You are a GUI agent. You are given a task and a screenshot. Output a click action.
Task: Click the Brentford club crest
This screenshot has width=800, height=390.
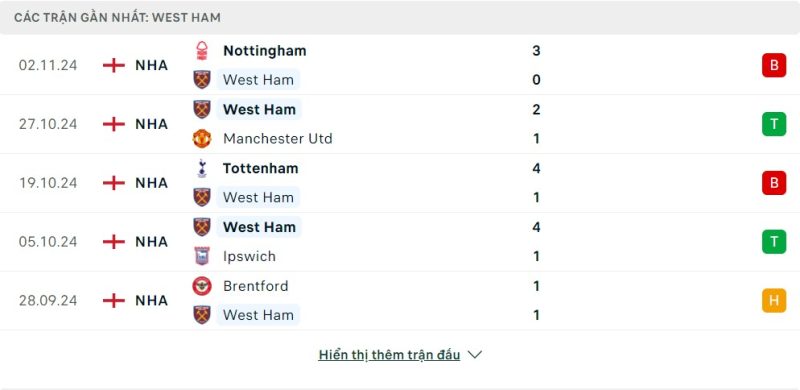(x=202, y=286)
